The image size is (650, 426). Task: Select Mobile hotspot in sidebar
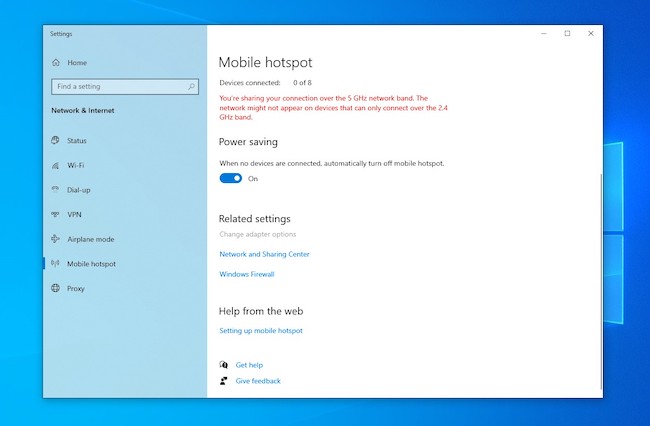point(125,264)
